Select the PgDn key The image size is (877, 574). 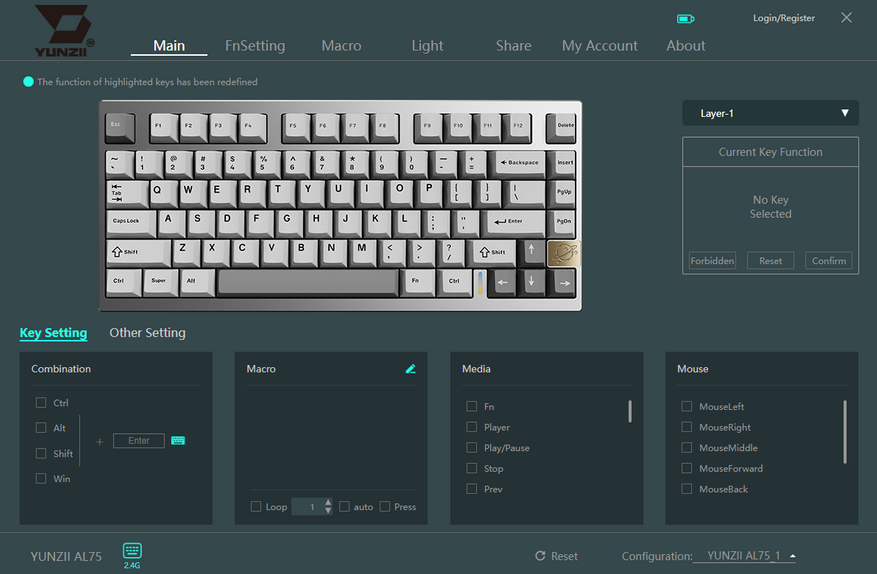click(x=562, y=223)
